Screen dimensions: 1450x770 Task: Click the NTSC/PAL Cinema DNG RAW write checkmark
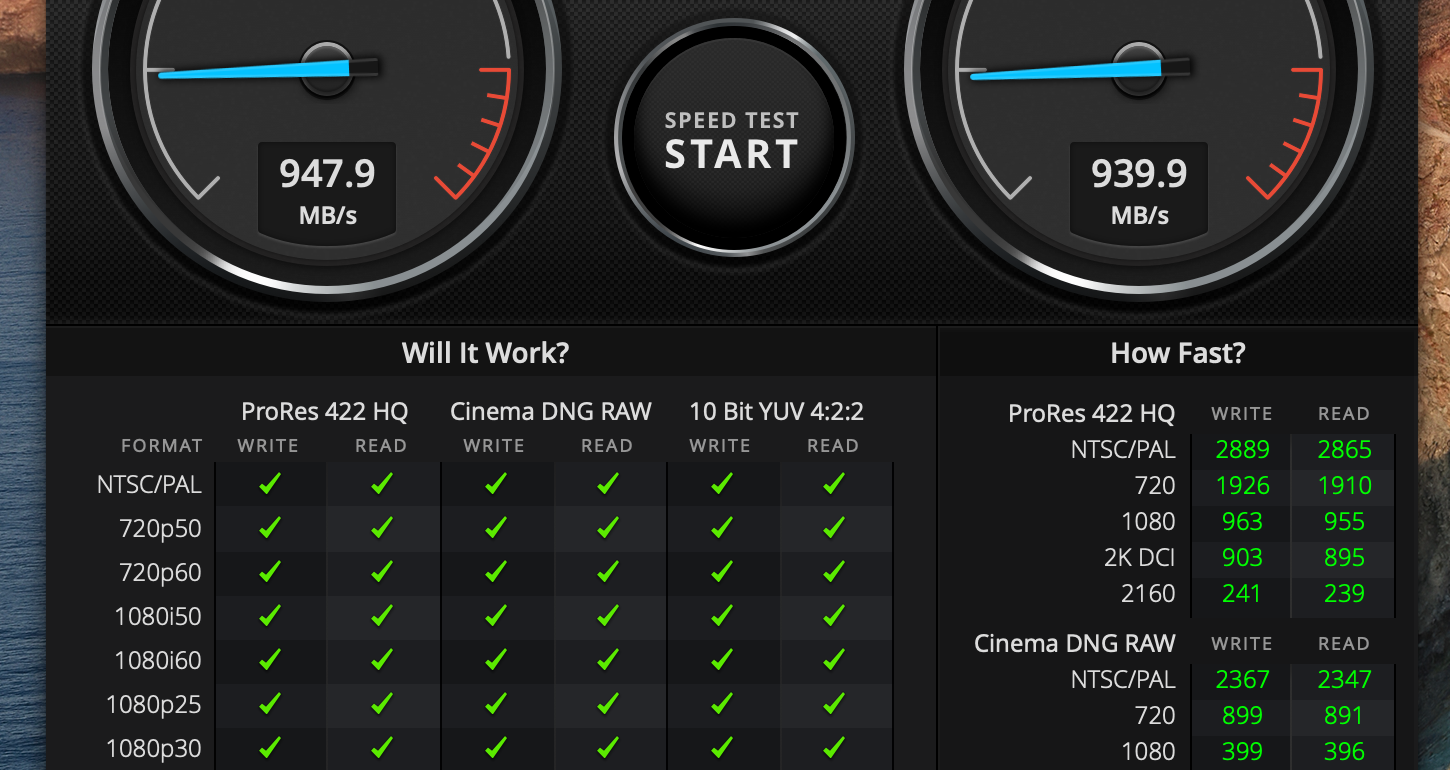click(x=495, y=485)
